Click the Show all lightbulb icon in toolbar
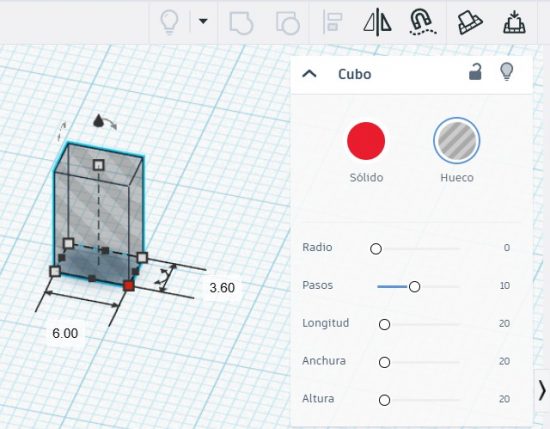This screenshot has height=429, width=550. pyautogui.click(x=169, y=22)
